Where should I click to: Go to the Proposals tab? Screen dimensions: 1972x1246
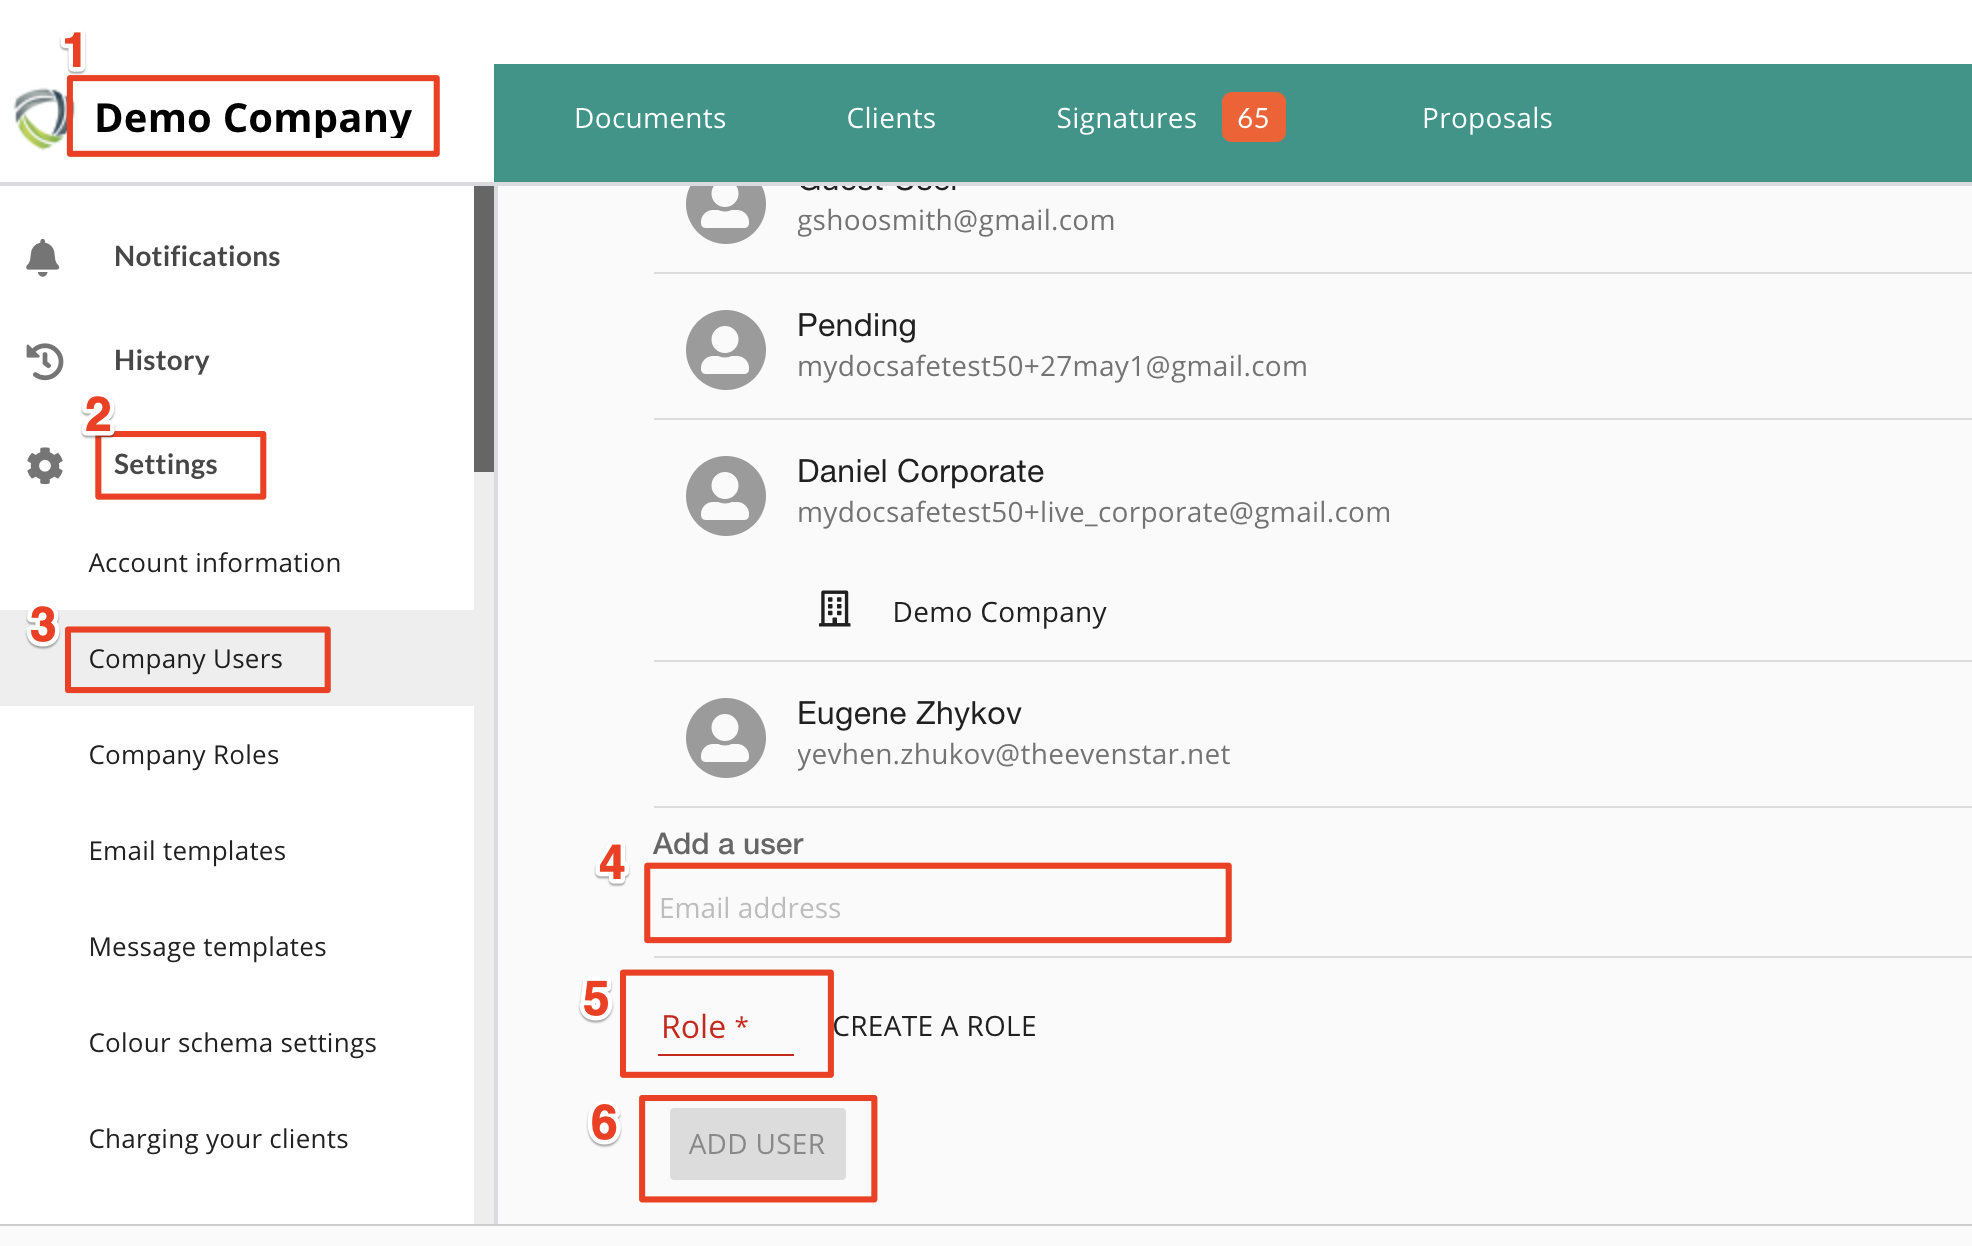tap(1486, 118)
